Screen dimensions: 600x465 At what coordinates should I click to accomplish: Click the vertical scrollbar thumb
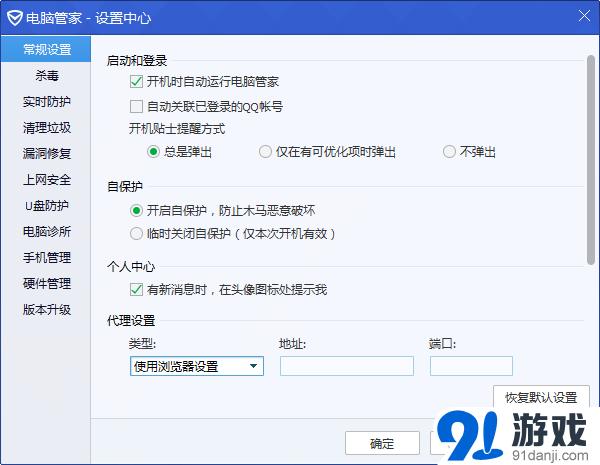click(x=591, y=160)
